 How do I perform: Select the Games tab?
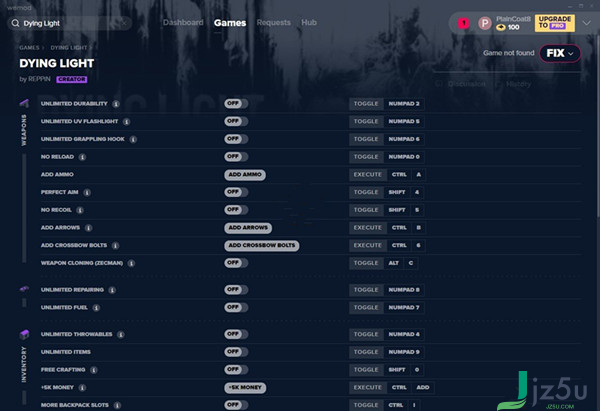[230, 23]
